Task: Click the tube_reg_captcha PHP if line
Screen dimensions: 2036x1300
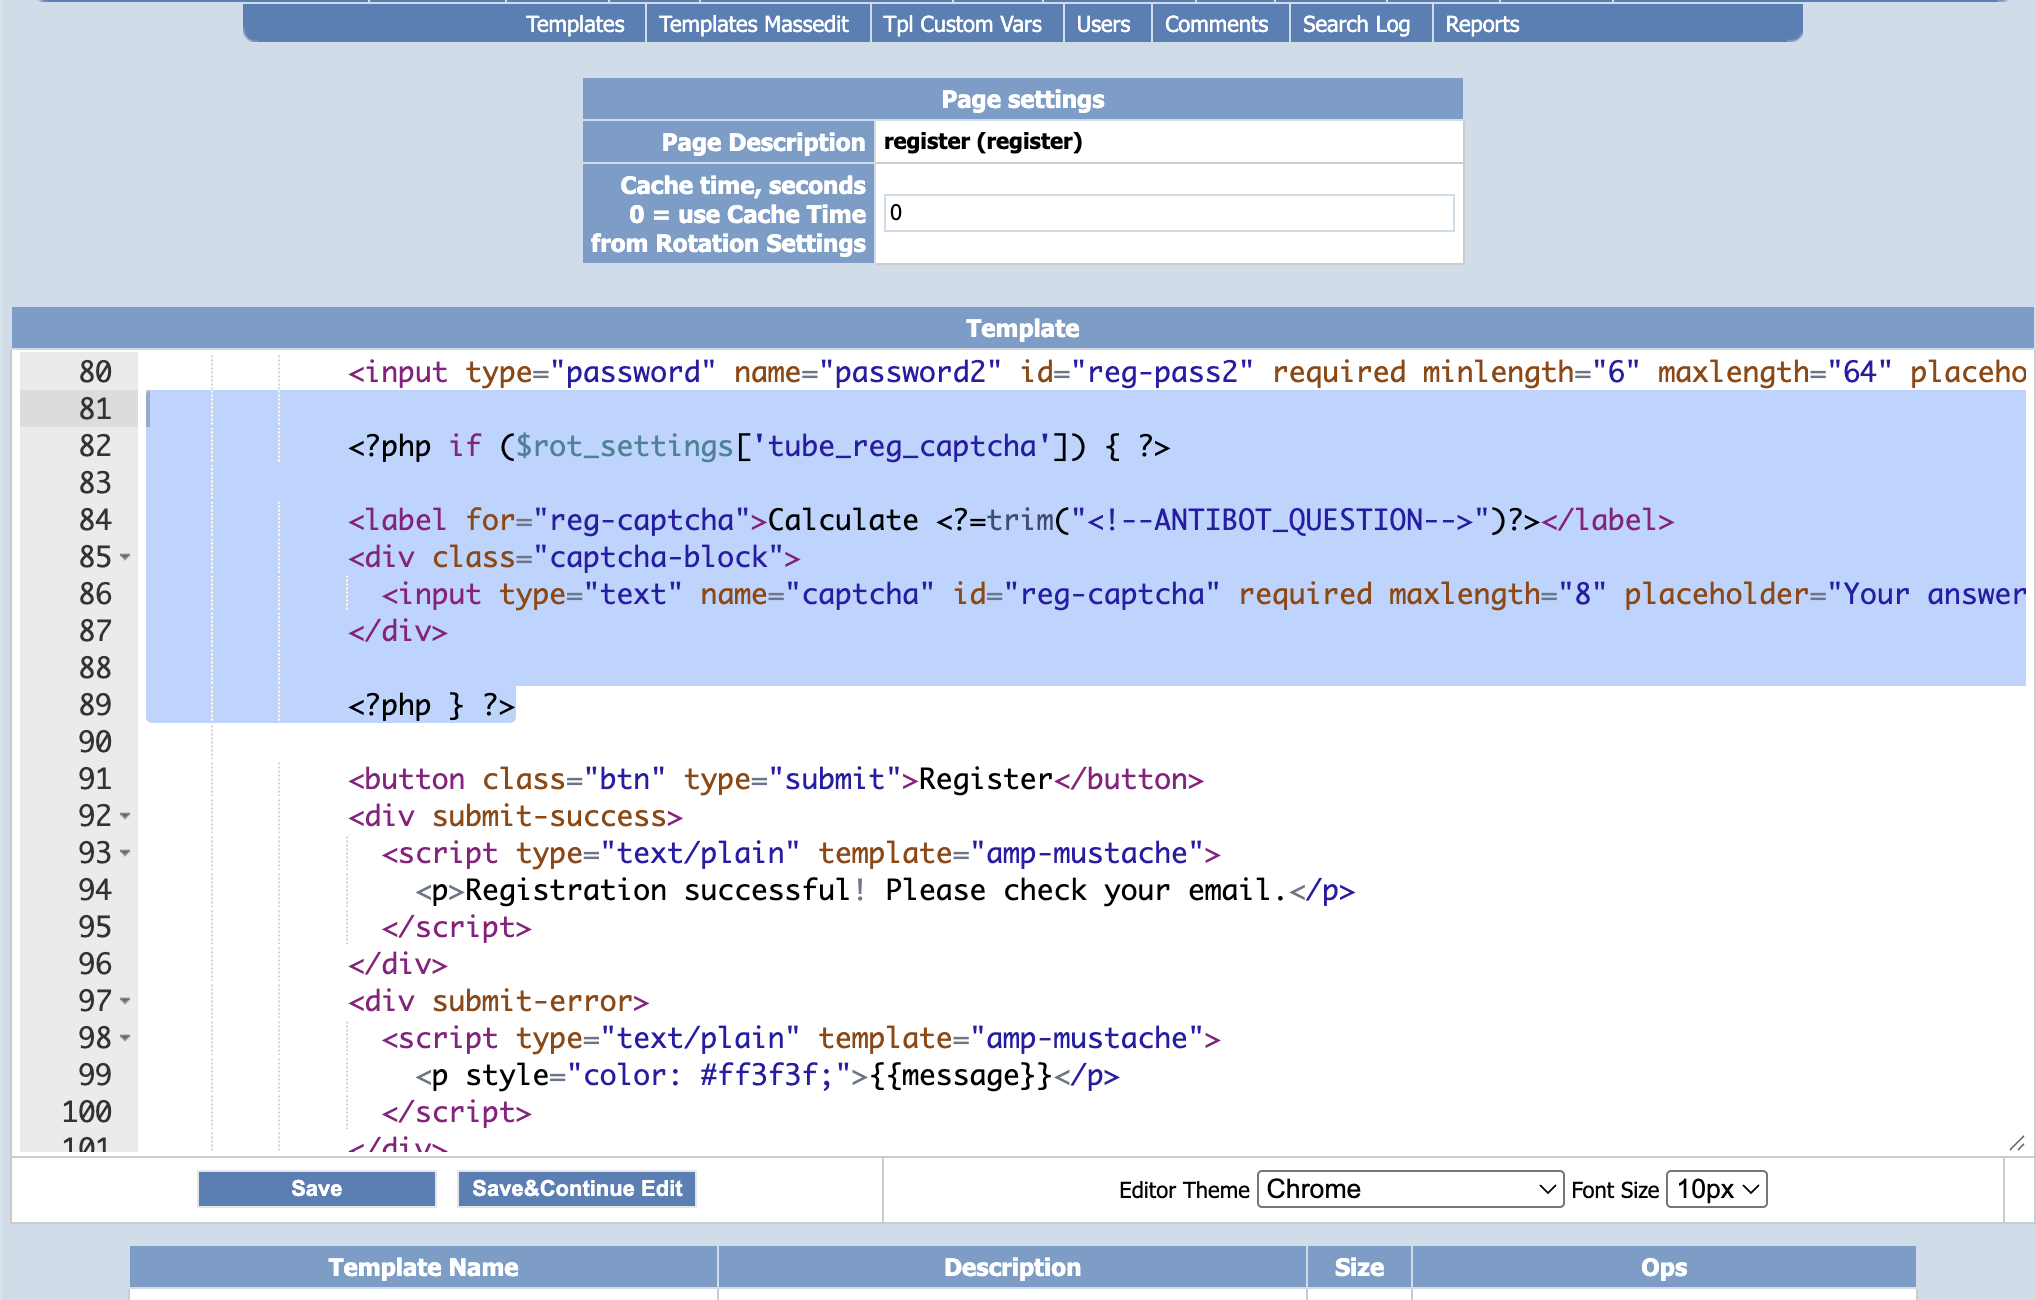Action: tap(759, 446)
